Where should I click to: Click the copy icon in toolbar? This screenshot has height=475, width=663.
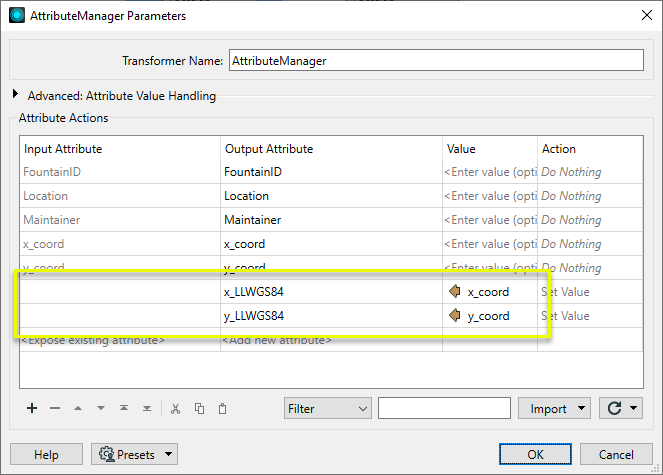[199, 408]
